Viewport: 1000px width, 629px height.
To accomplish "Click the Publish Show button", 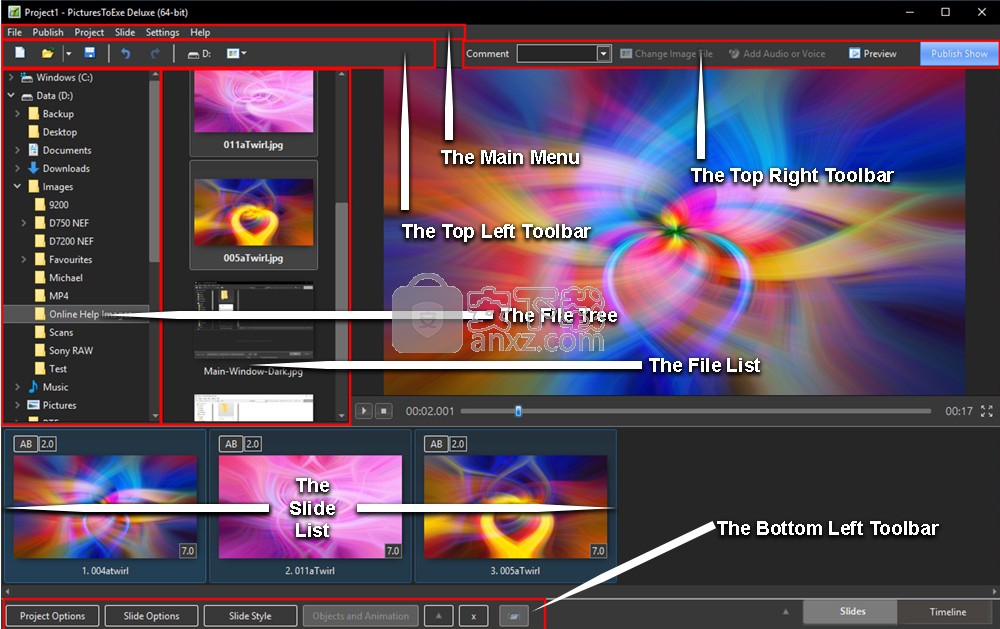I will (x=959, y=54).
